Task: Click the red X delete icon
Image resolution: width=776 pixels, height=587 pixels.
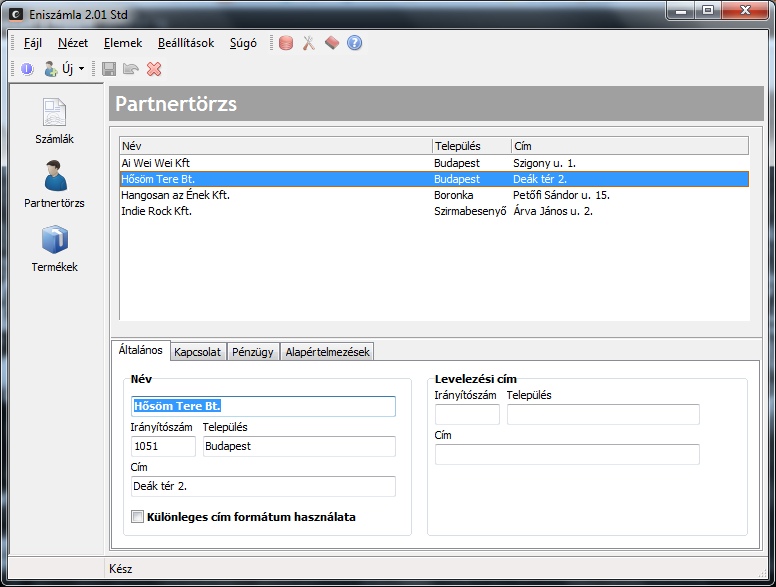Action: coord(154,69)
